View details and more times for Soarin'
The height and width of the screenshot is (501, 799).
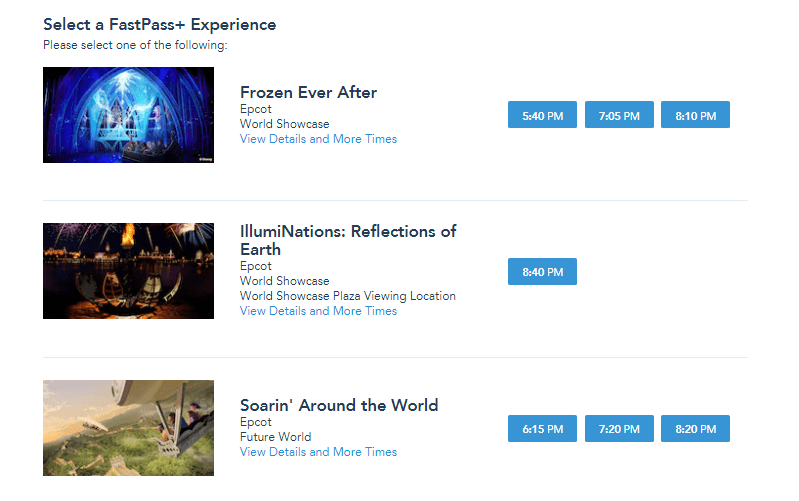(x=318, y=452)
